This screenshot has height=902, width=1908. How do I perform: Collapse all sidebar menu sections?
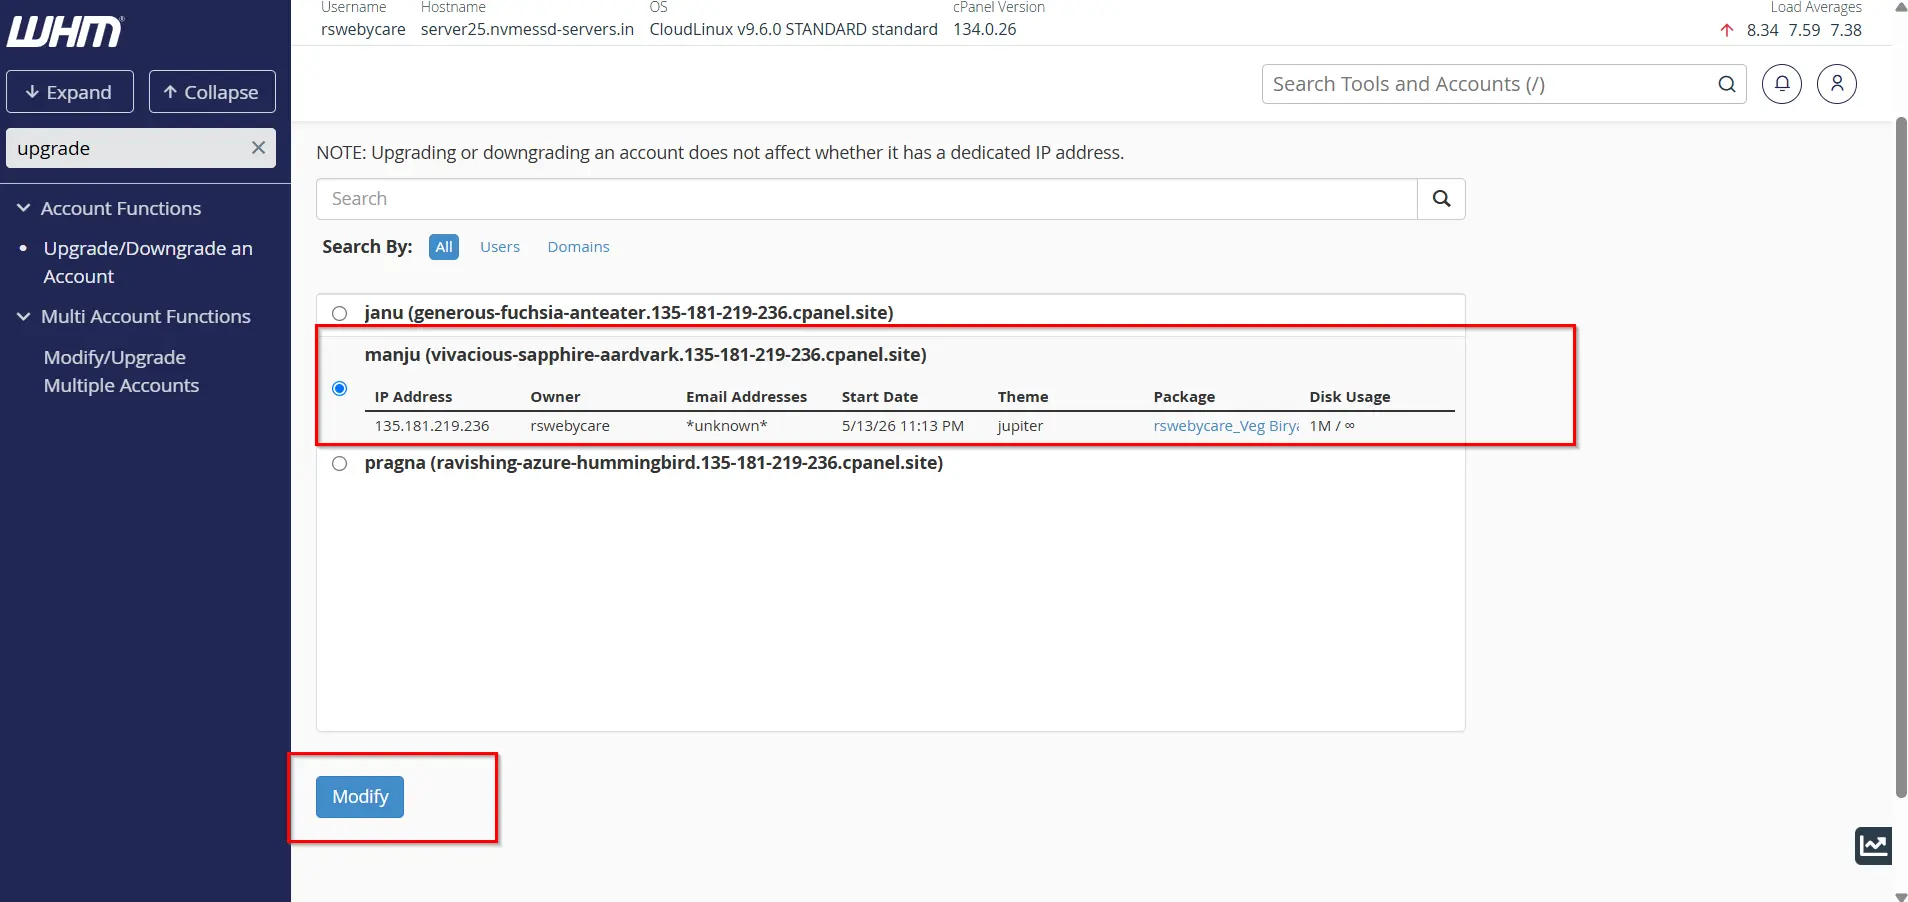point(212,92)
